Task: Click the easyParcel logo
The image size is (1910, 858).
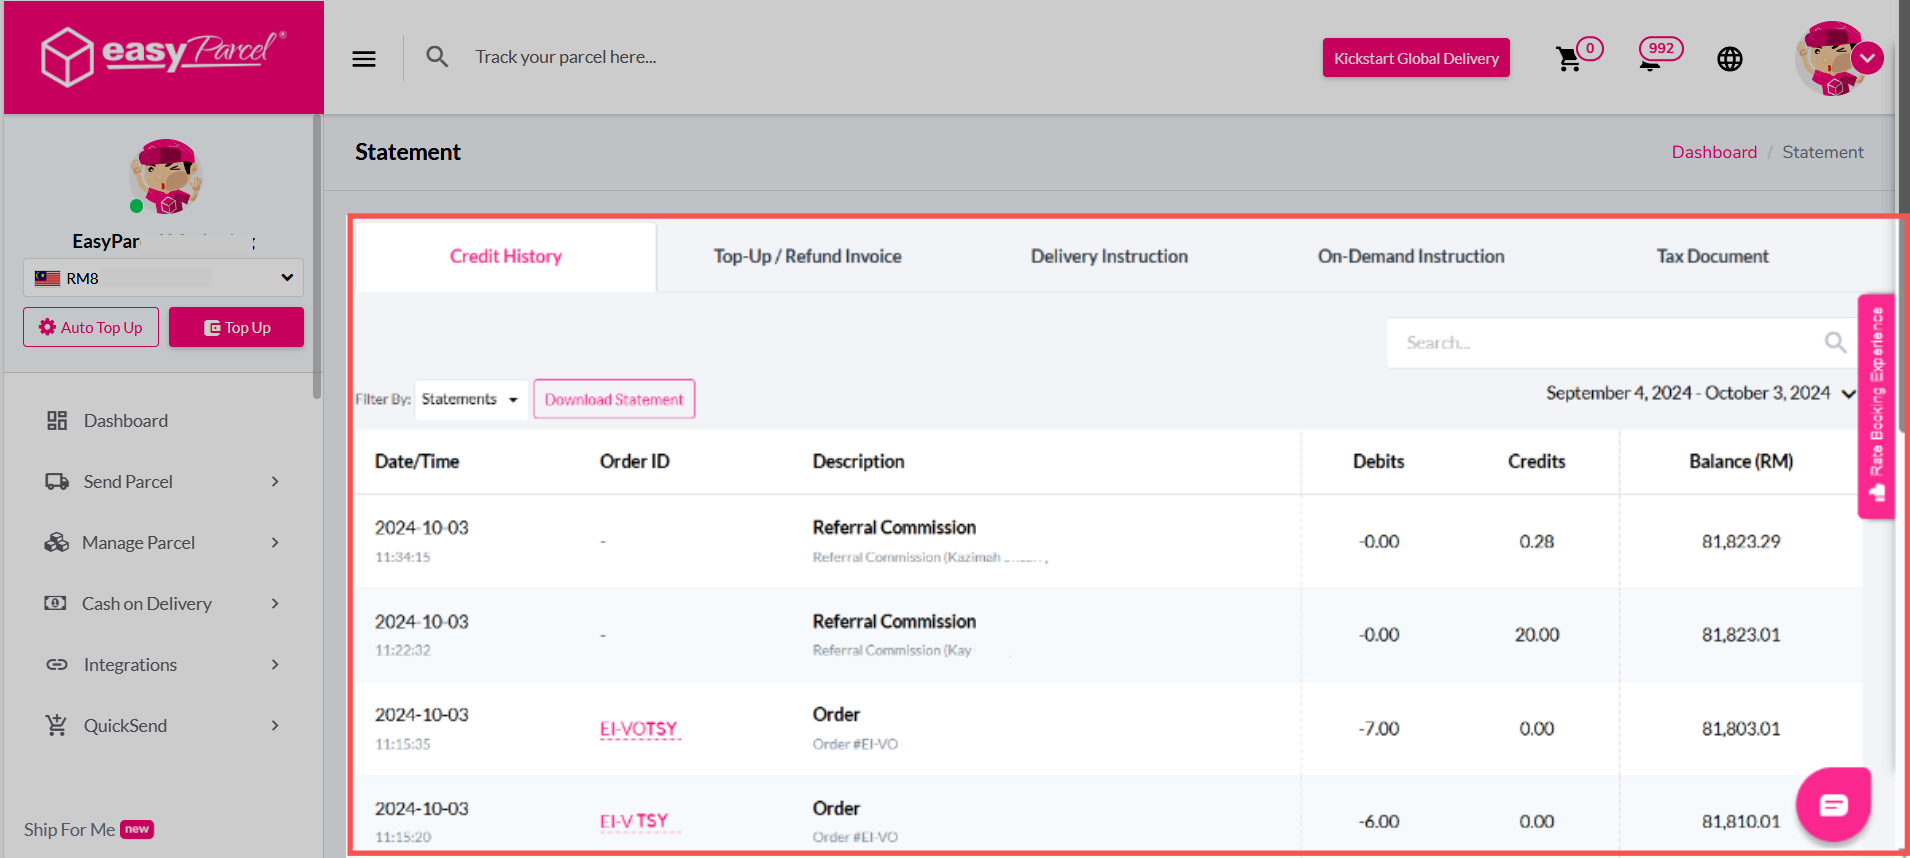Action: coord(164,56)
